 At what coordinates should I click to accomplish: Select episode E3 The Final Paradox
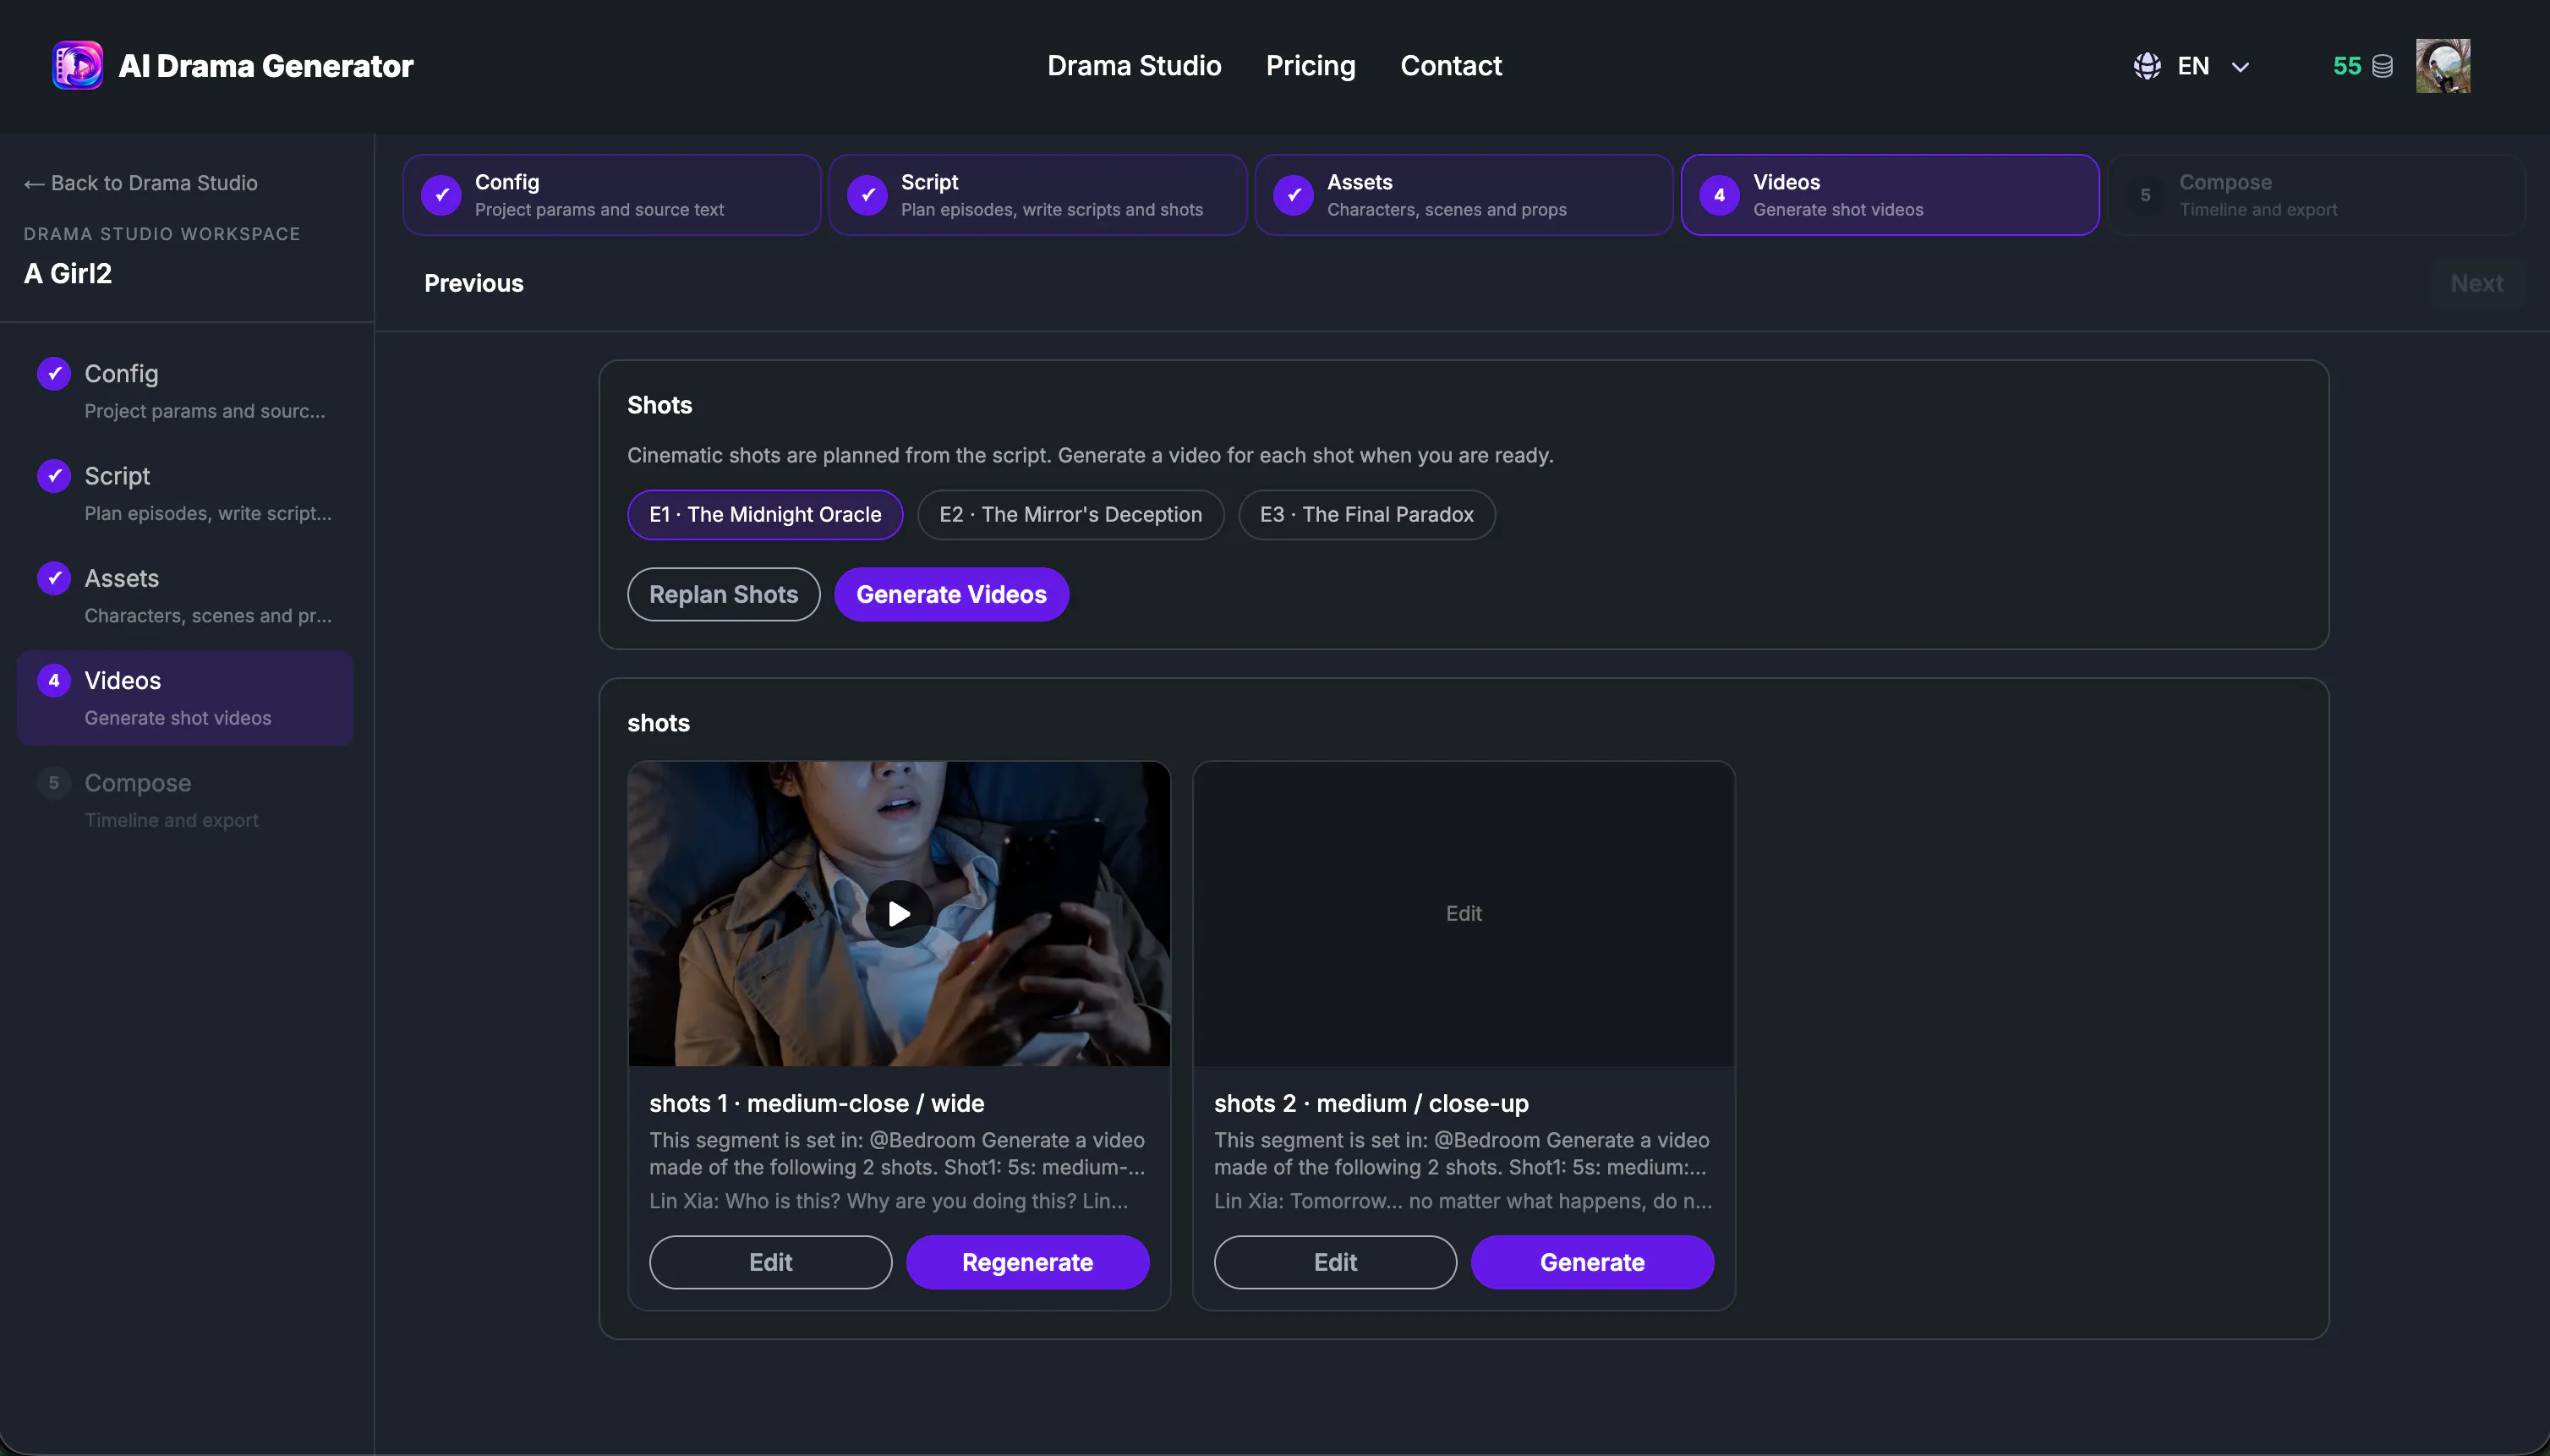point(1366,514)
